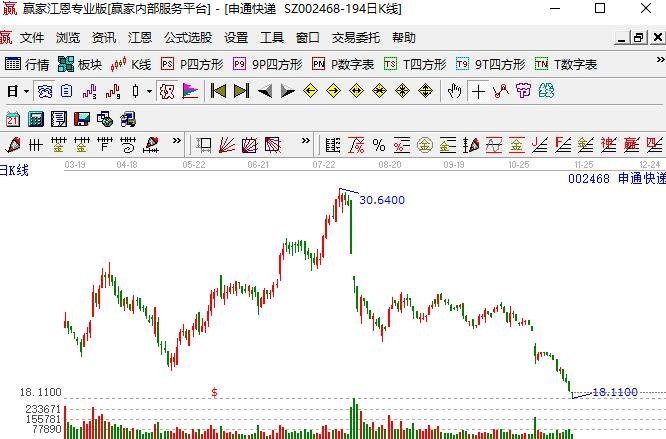Open the 交易委托 menu
The width and height of the screenshot is (666, 439).
point(356,38)
